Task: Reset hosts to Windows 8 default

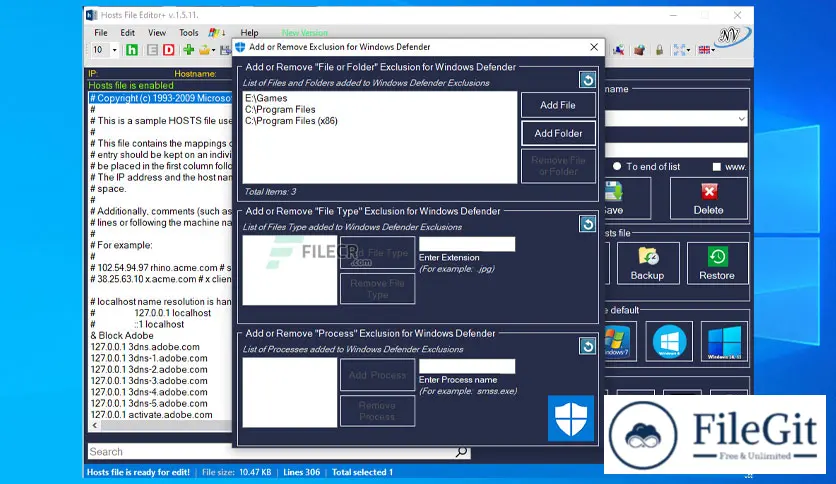Action: tap(669, 342)
